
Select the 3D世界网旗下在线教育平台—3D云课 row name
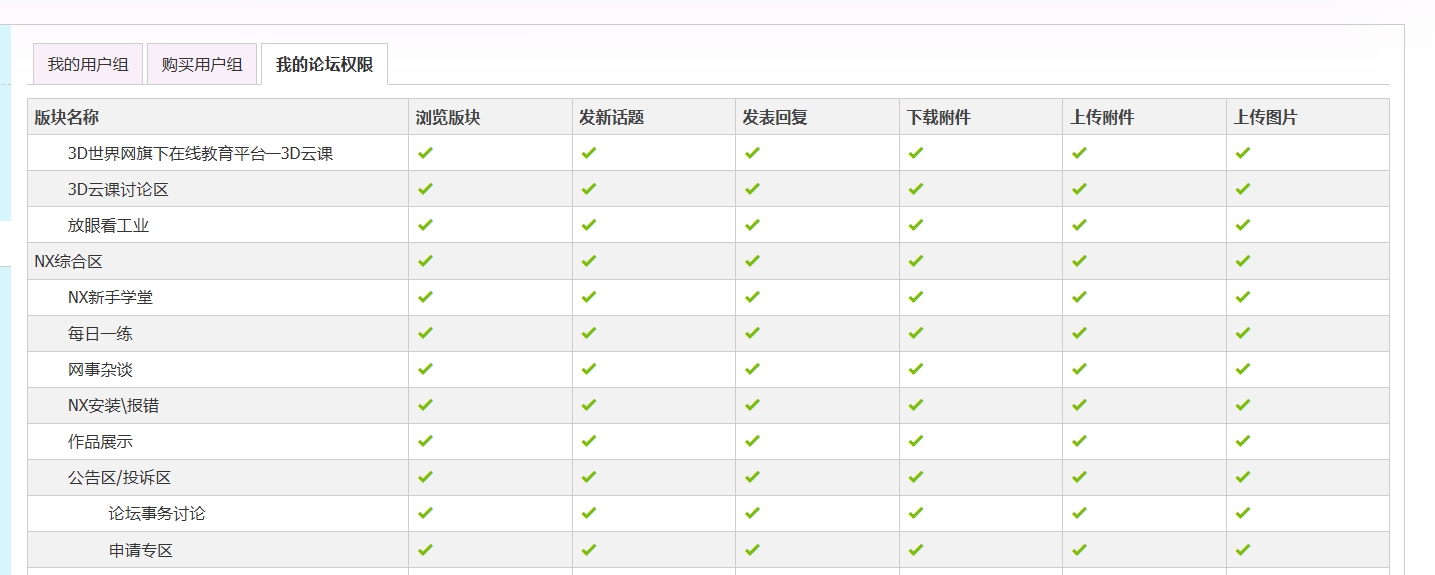[x=200, y=153]
